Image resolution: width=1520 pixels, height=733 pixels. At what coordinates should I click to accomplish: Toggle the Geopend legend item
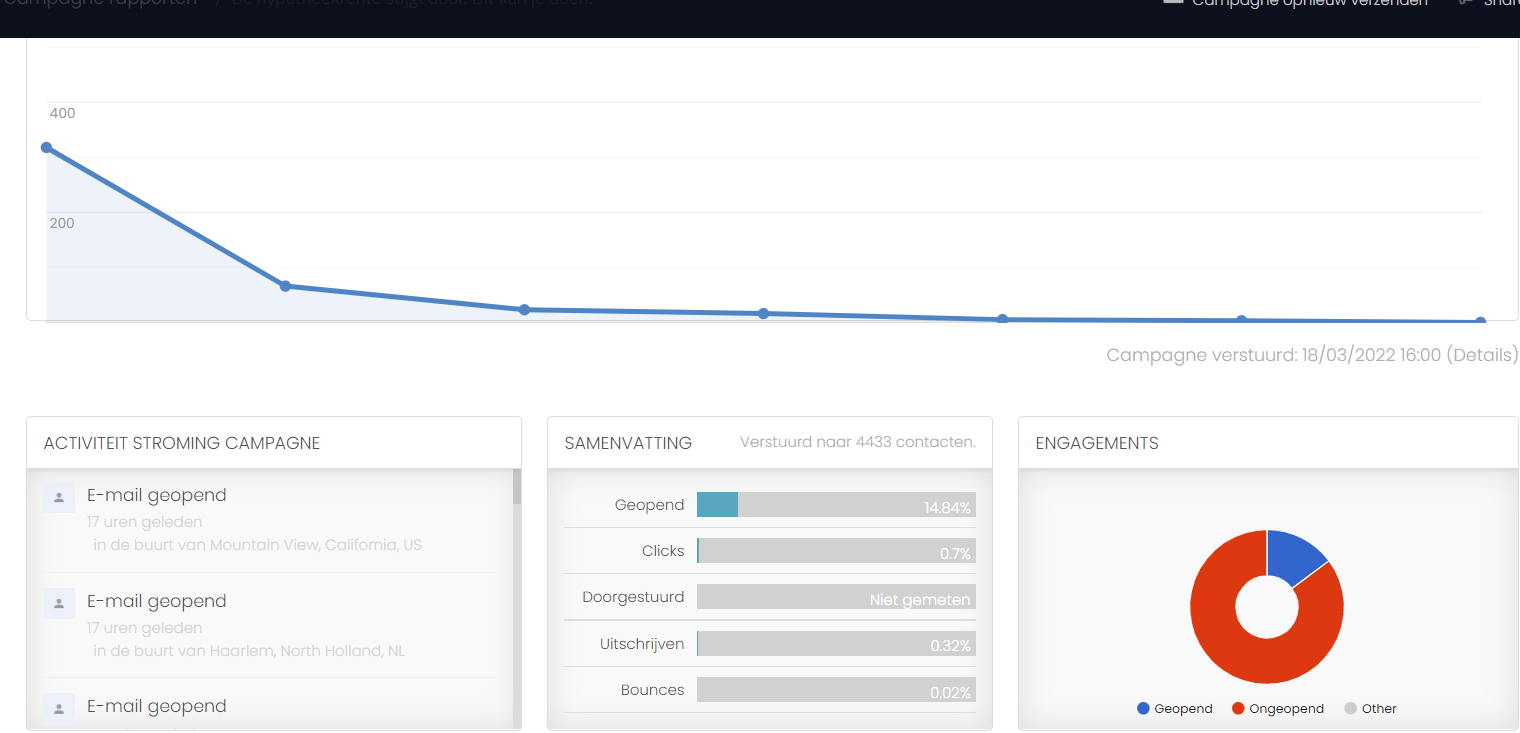(x=1174, y=709)
